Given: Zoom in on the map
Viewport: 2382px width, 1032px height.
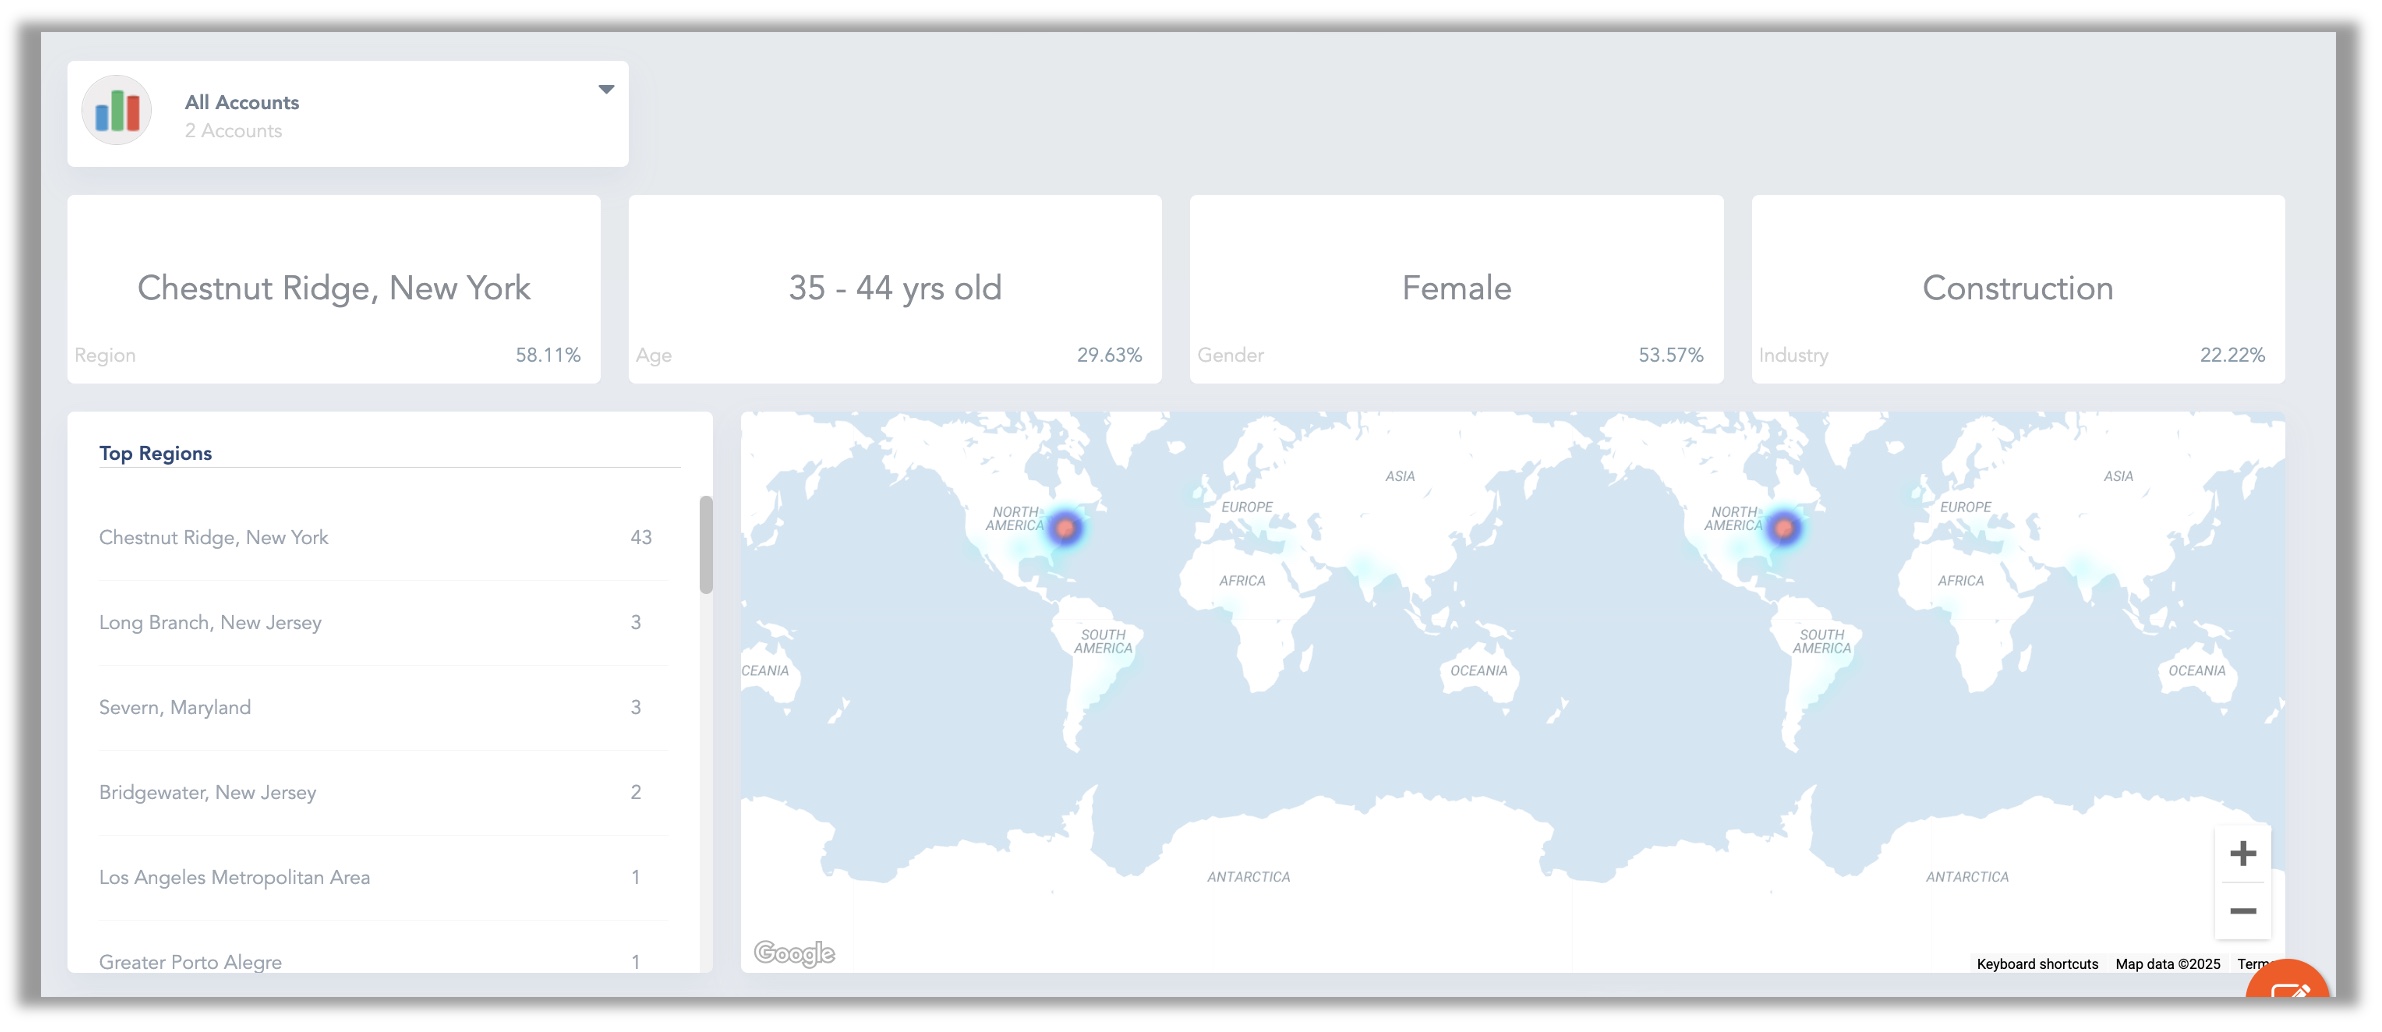Looking at the screenshot, I should [2242, 853].
